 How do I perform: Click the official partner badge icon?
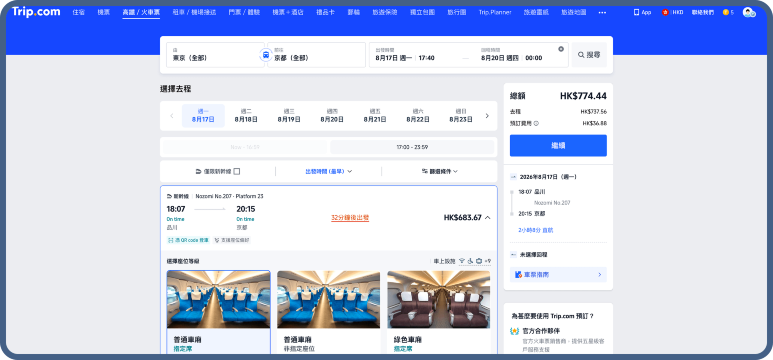point(515,331)
